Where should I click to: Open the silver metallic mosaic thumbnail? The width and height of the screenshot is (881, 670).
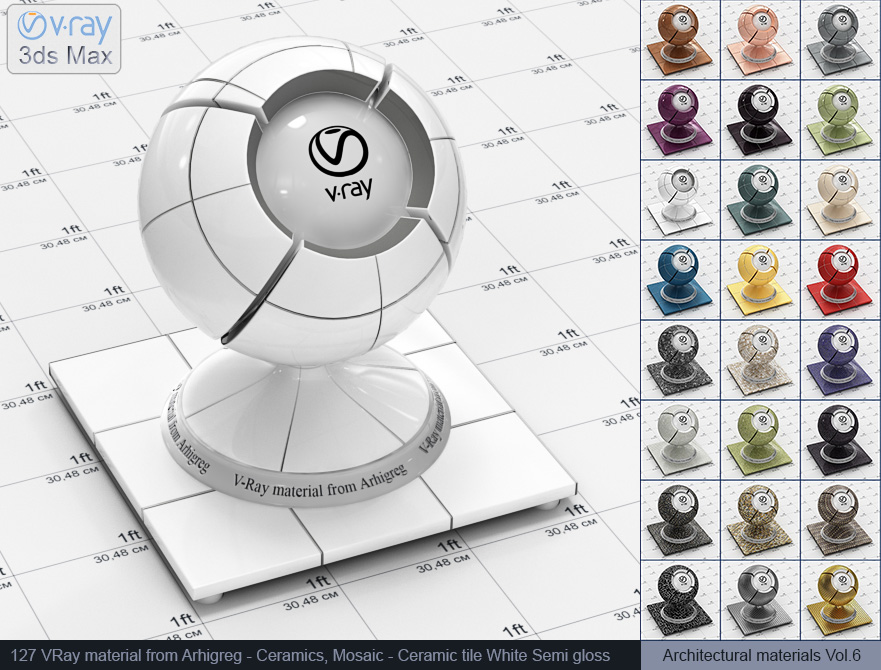[760, 600]
